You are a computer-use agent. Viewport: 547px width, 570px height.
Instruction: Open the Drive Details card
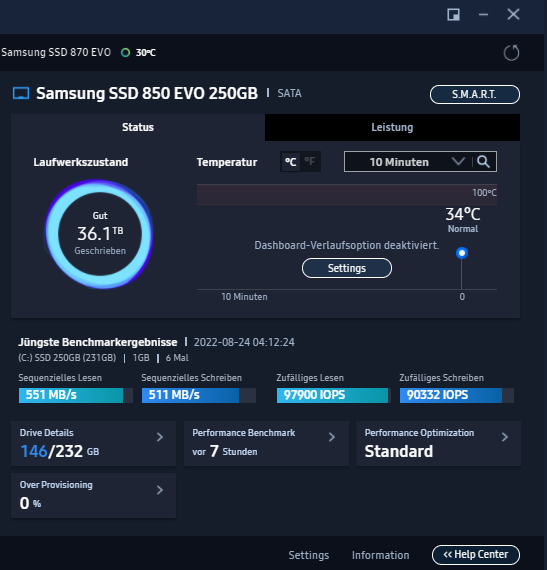coord(93,443)
